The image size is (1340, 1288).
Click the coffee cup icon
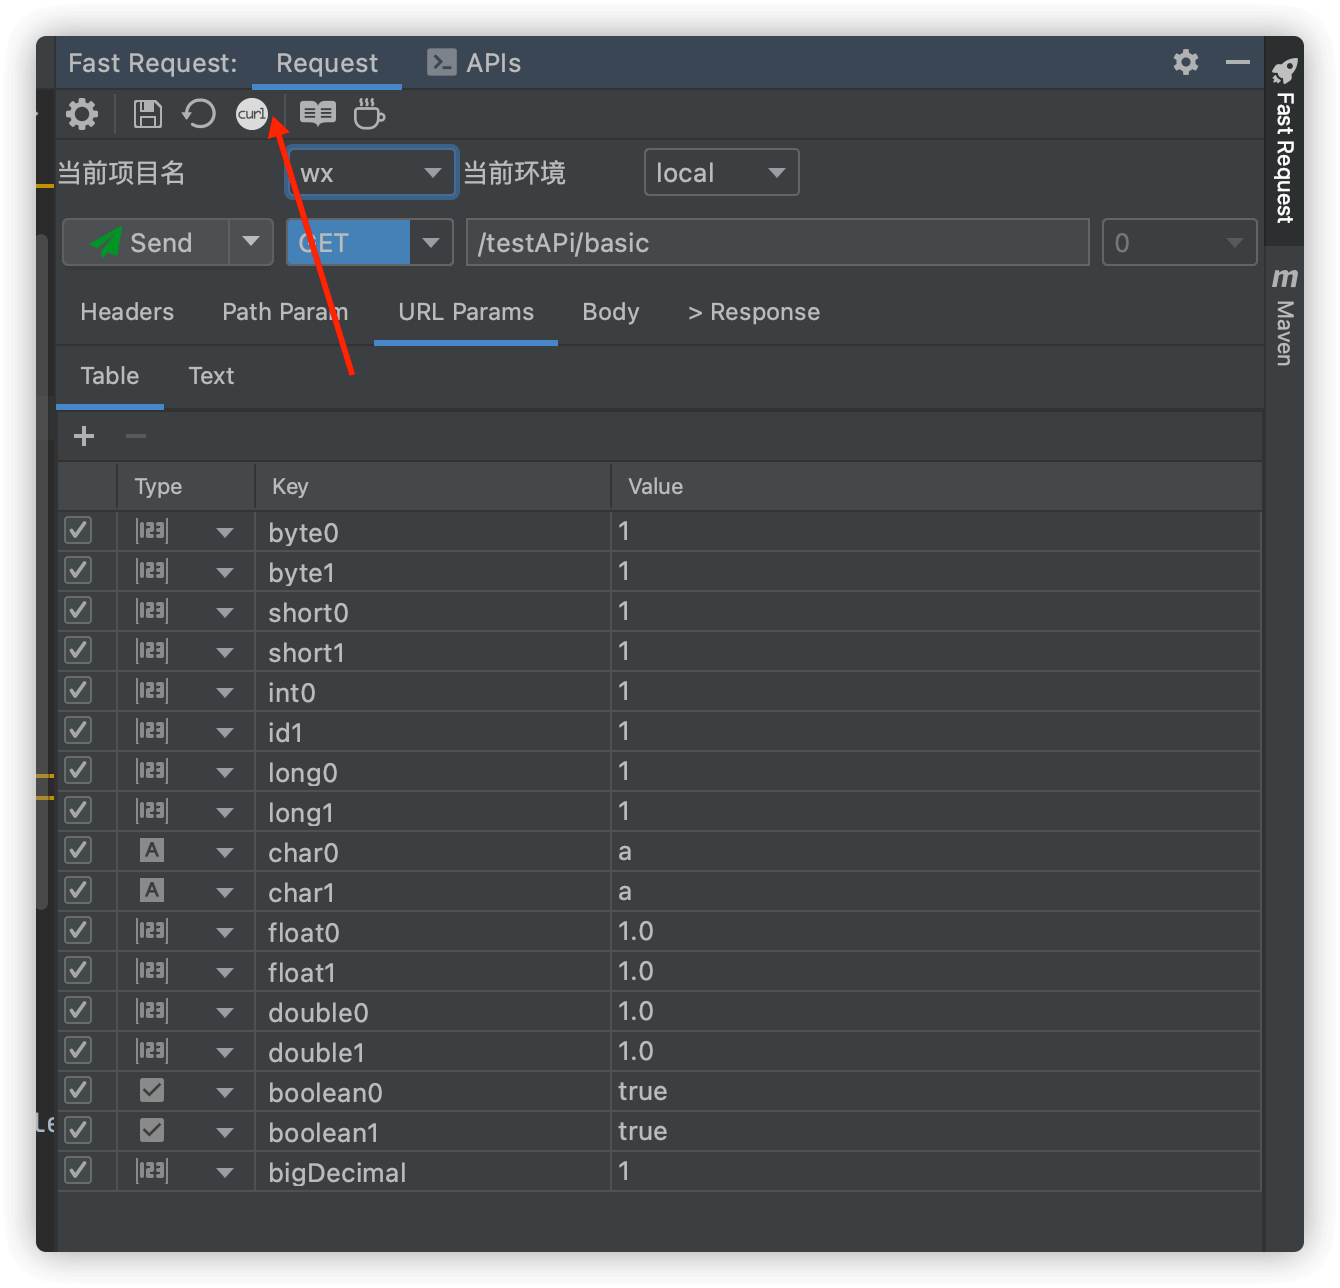point(369,114)
